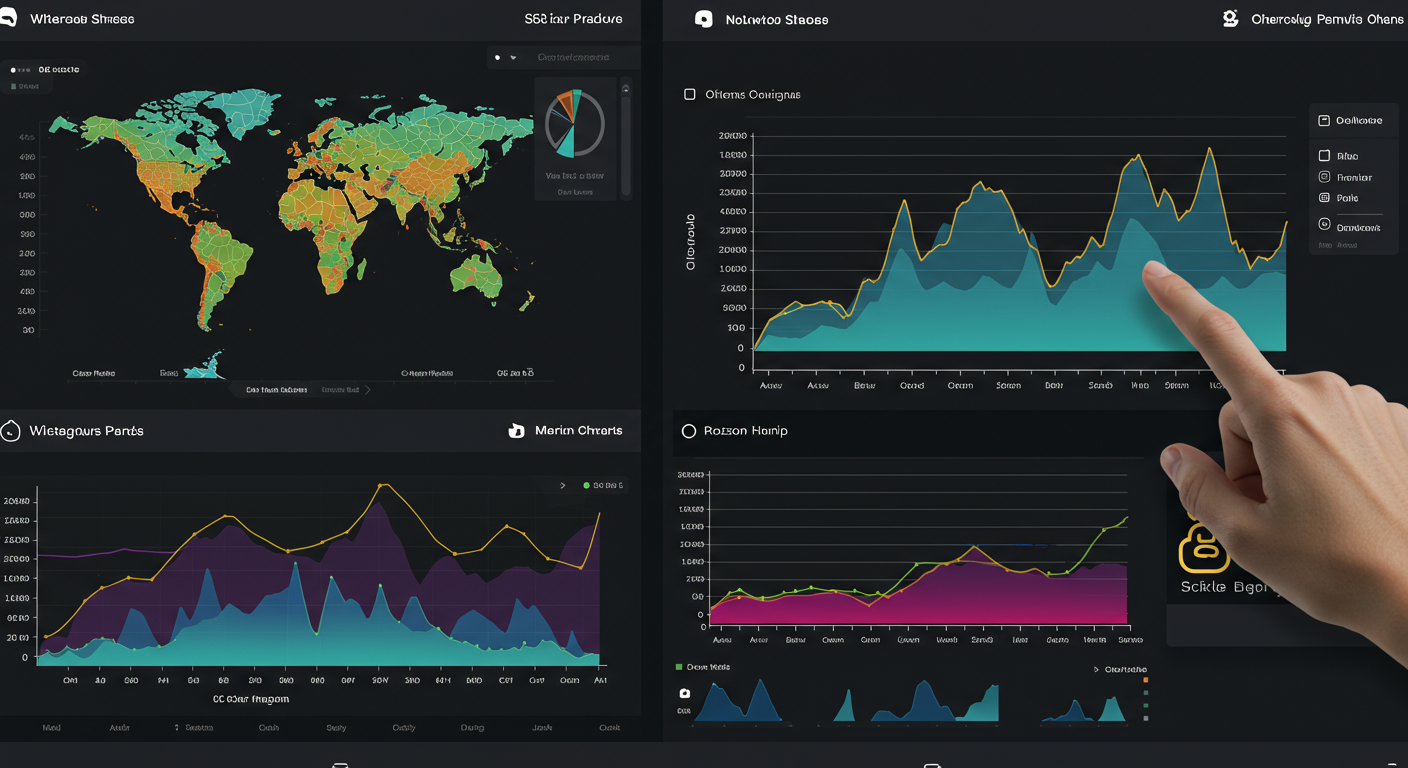Toggle the second legend icon option in right panel
The width and height of the screenshot is (1408, 768).
click(x=1324, y=177)
